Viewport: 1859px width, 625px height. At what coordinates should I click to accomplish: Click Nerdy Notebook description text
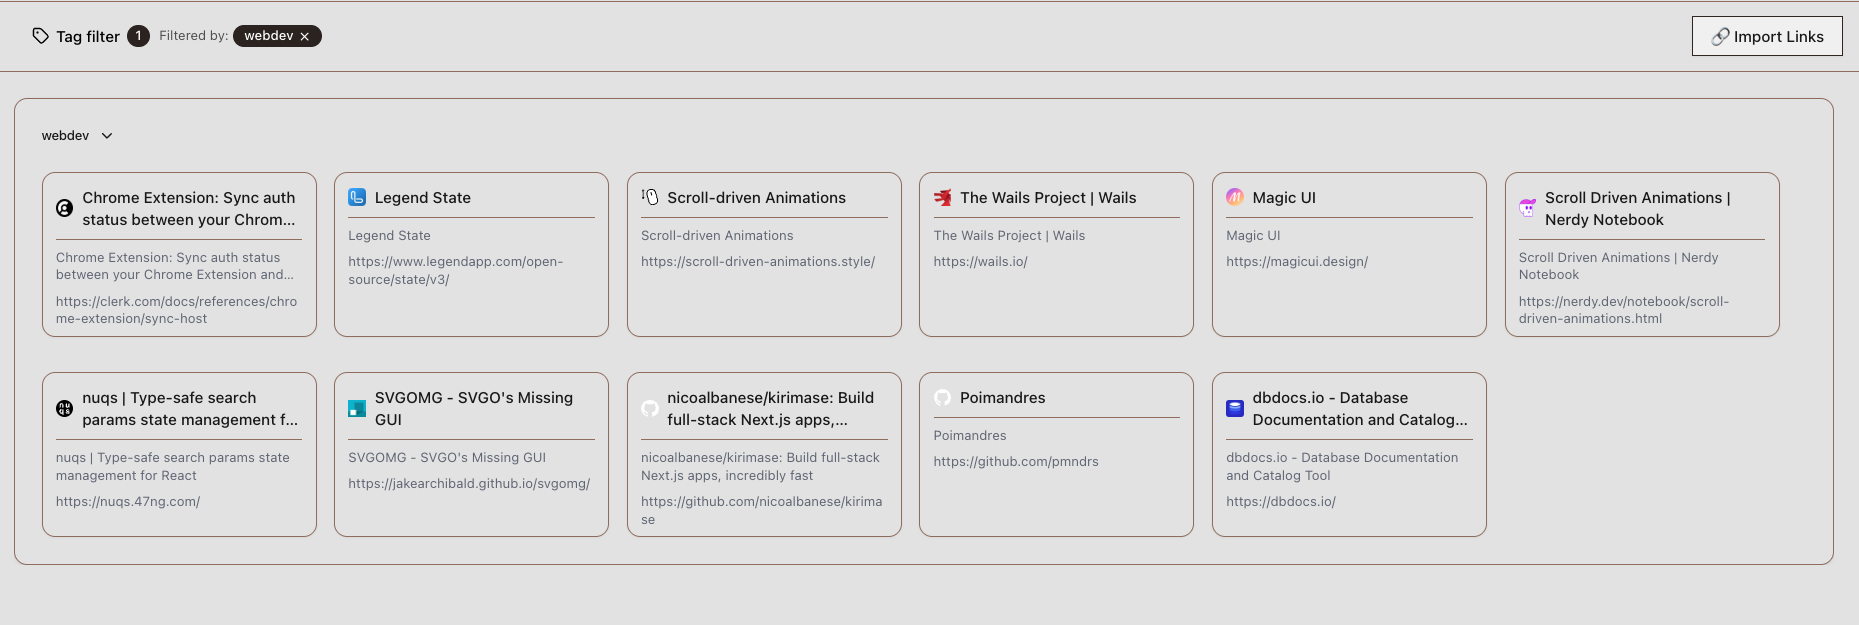click(1619, 266)
